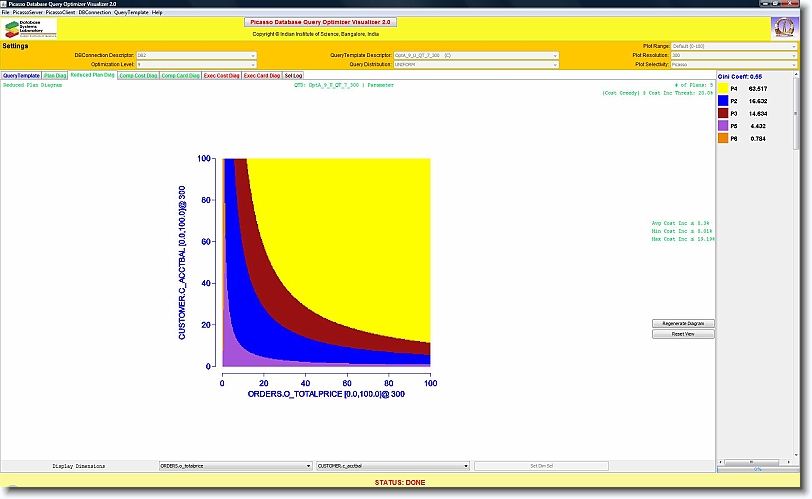The width and height of the screenshot is (812, 499).
Task: Switch to the Exec Card Diag tab
Action: (x=261, y=75)
